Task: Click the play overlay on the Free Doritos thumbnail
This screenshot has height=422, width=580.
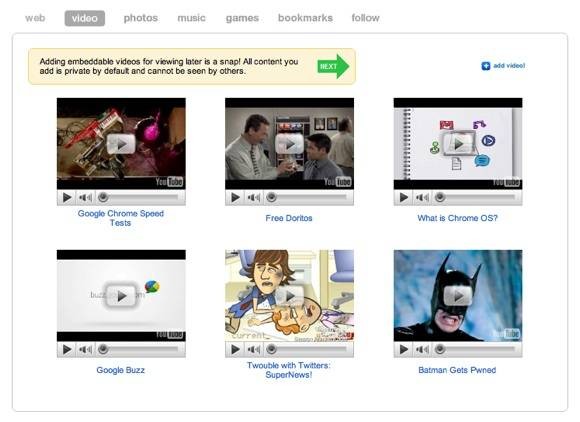Action: click(x=289, y=144)
